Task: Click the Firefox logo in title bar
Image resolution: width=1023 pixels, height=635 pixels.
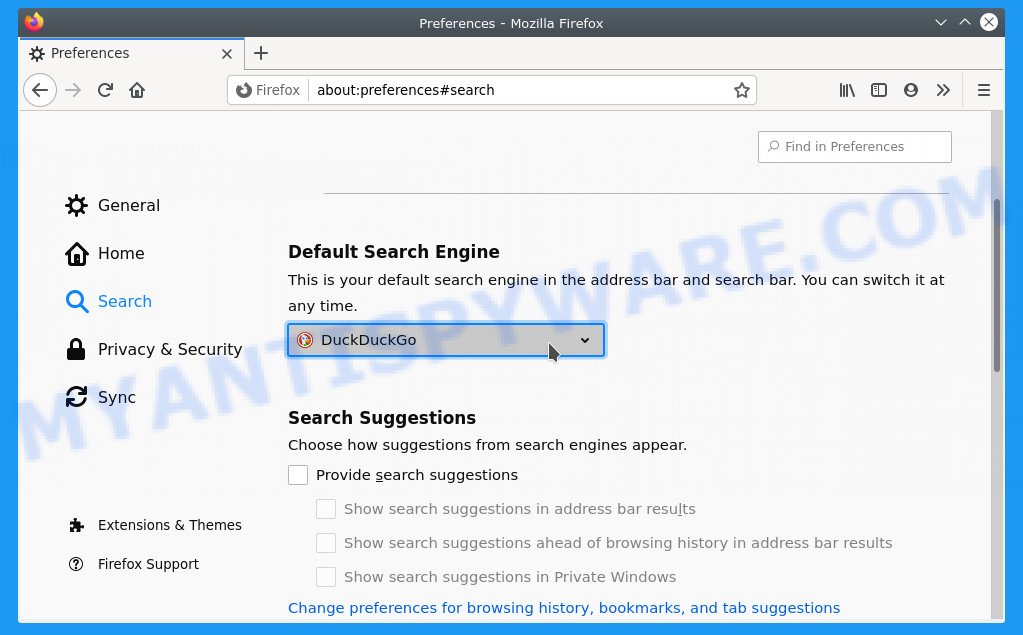Action: (34, 22)
